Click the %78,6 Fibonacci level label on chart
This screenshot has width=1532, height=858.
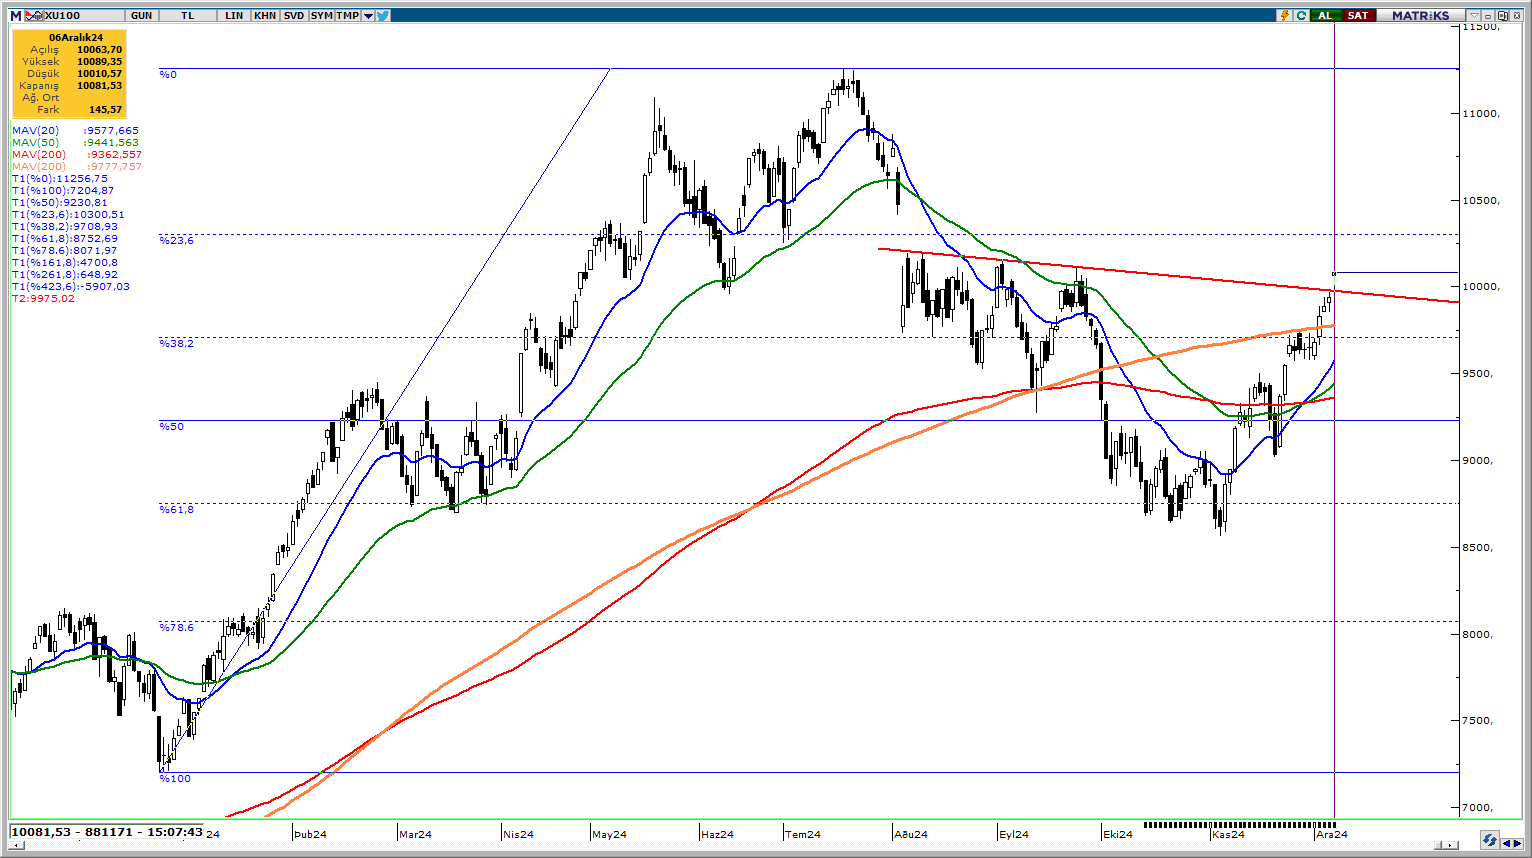(x=177, y=627)
